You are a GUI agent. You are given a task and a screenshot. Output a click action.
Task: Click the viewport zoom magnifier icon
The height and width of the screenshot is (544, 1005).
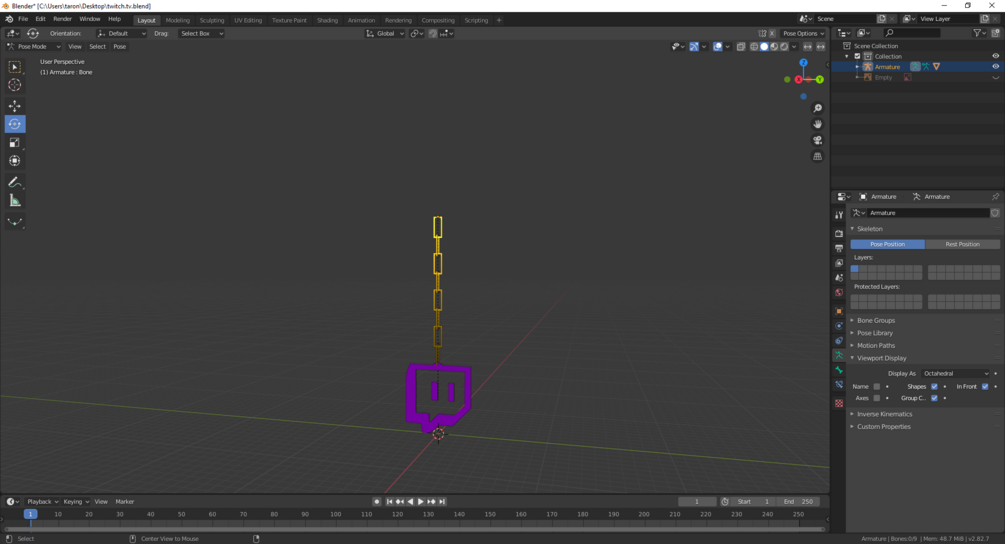[817, 108]
